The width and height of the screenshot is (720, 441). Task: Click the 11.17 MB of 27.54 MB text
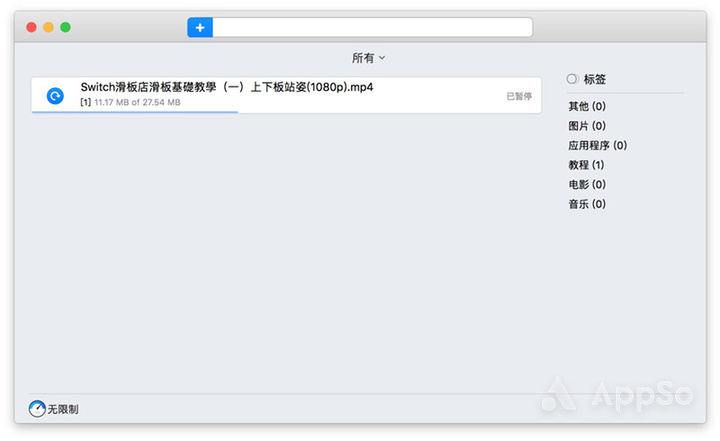point(137,102)
